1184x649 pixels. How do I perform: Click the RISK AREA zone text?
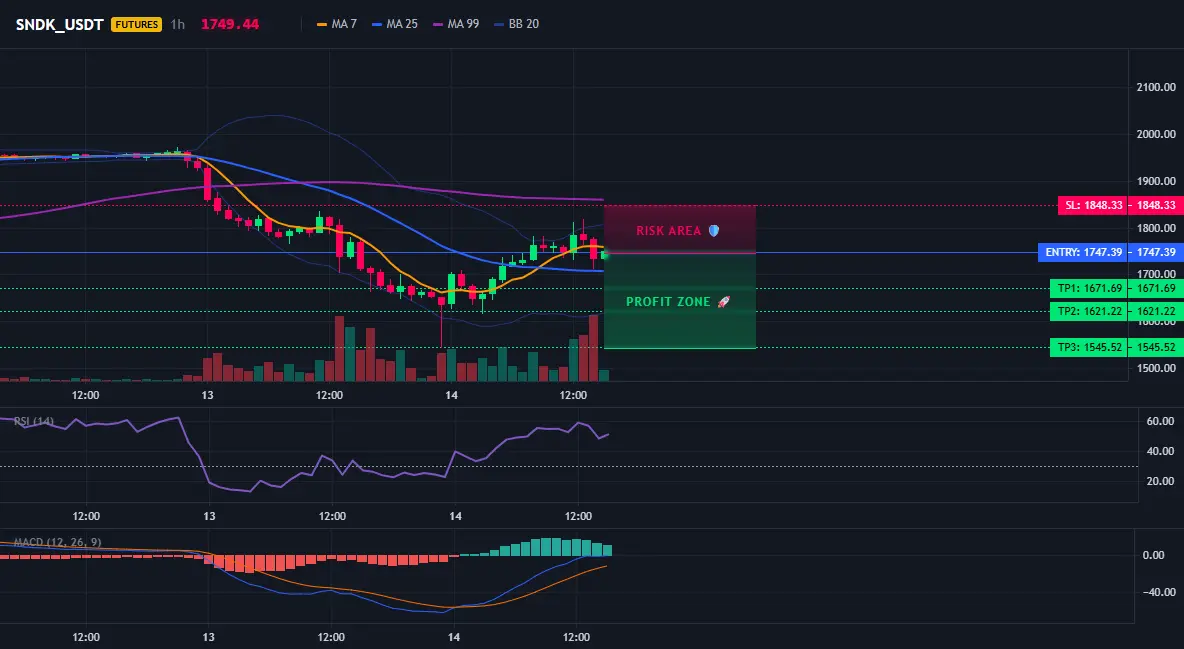click(x=668, y=230)
